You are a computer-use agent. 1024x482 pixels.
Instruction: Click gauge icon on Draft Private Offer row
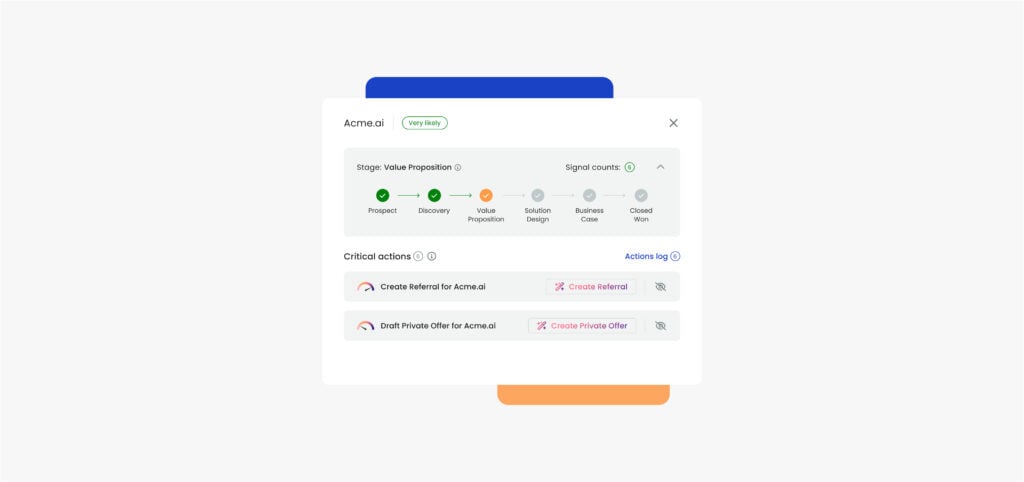pyautogui.click(x=366, y=326)
